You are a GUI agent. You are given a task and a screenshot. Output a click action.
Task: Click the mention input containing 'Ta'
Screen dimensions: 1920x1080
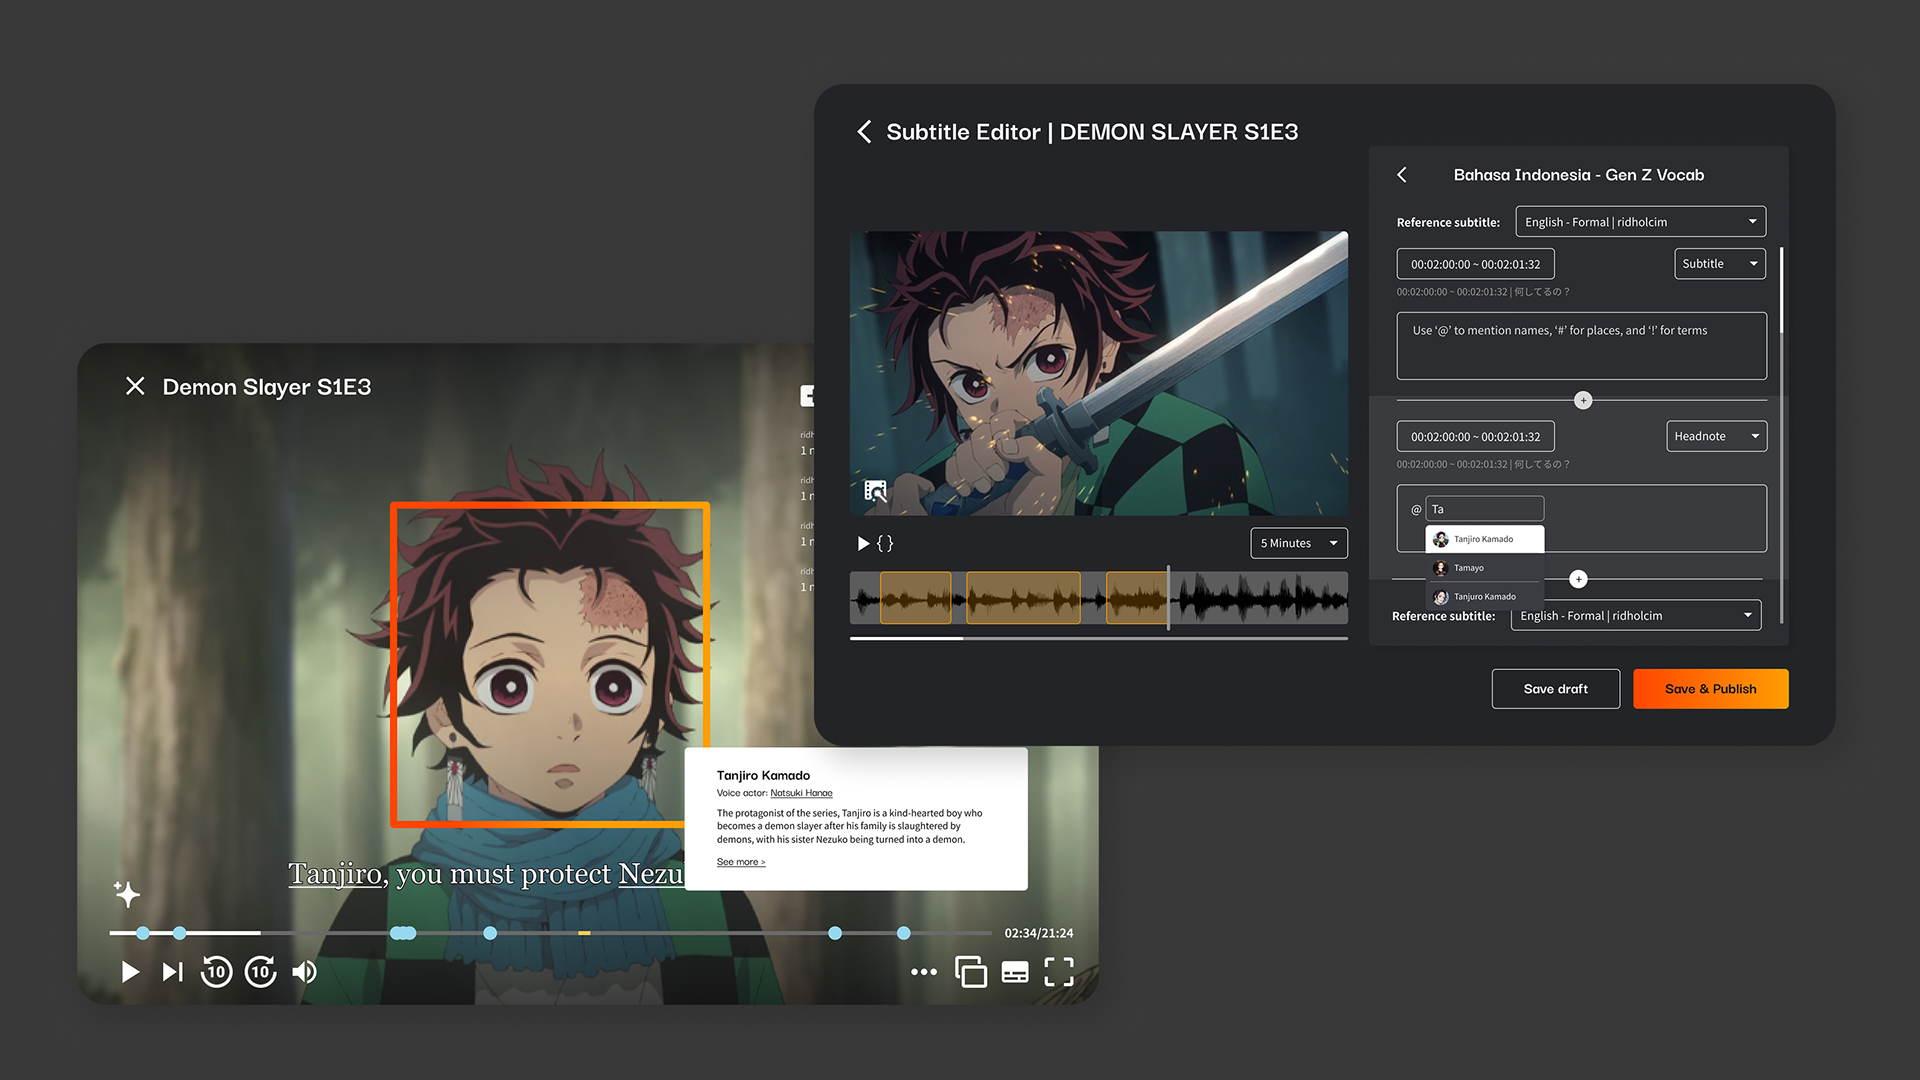point(1484,509)
